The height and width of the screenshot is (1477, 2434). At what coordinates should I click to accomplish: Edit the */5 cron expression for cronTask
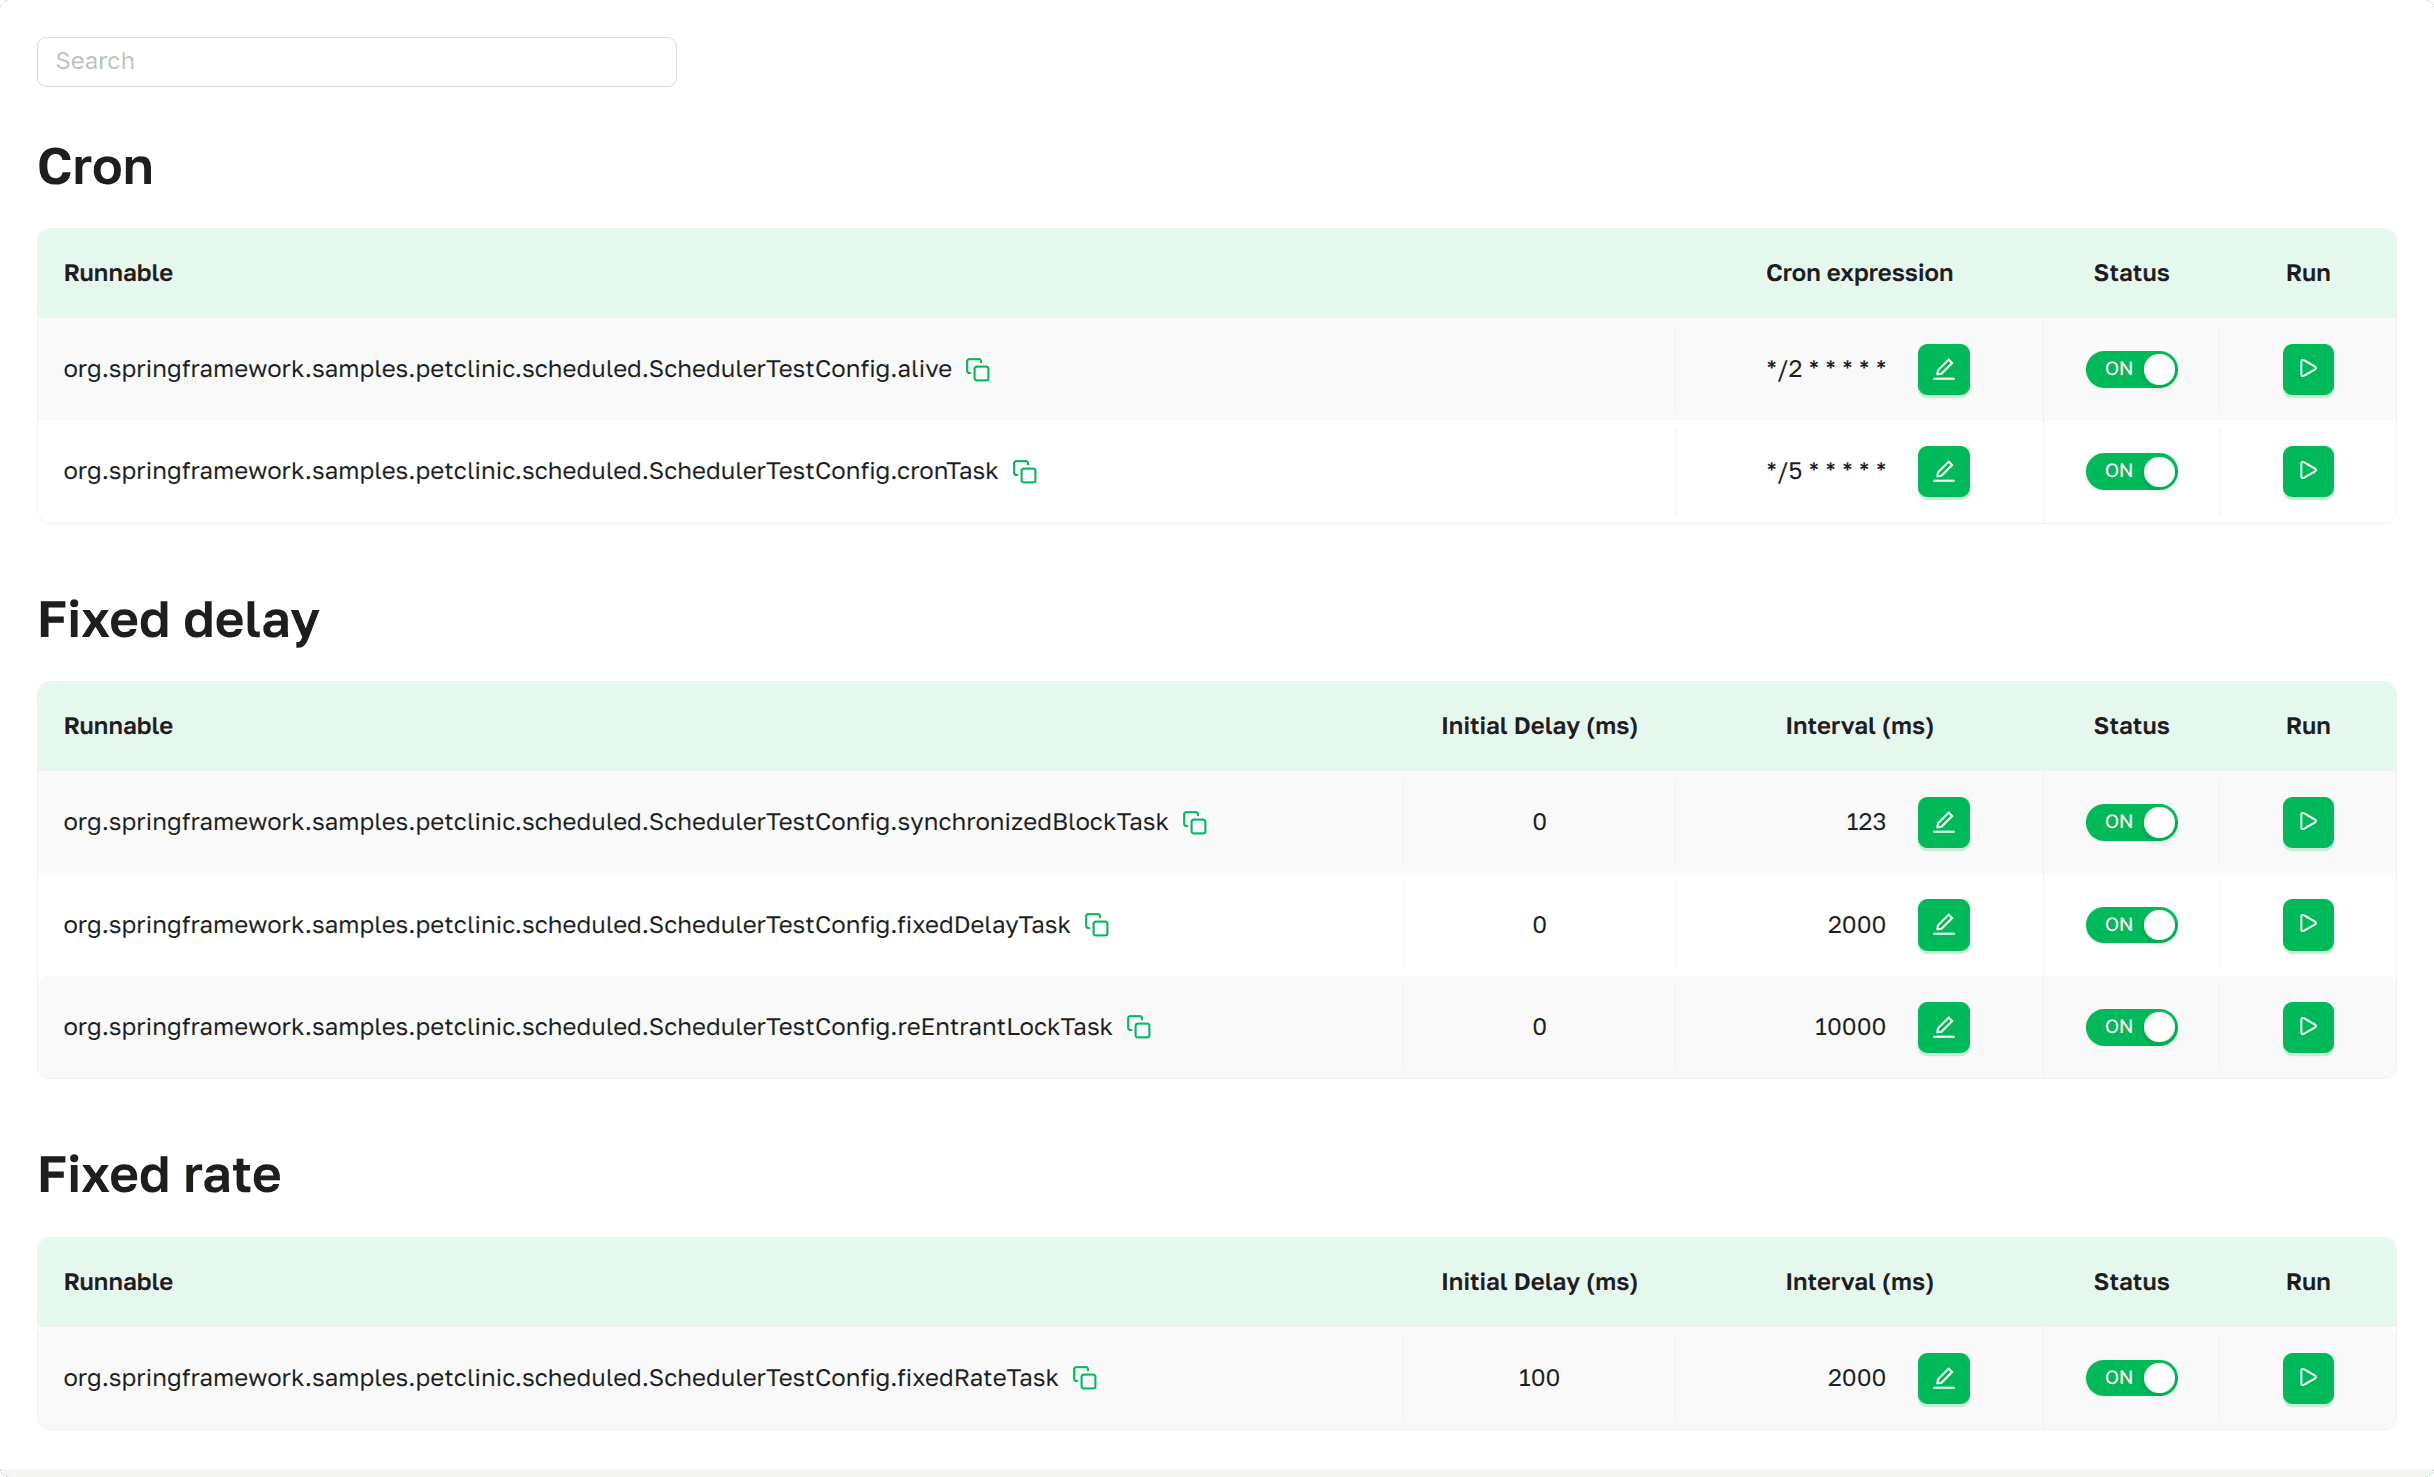click(x=1943, y=472)
